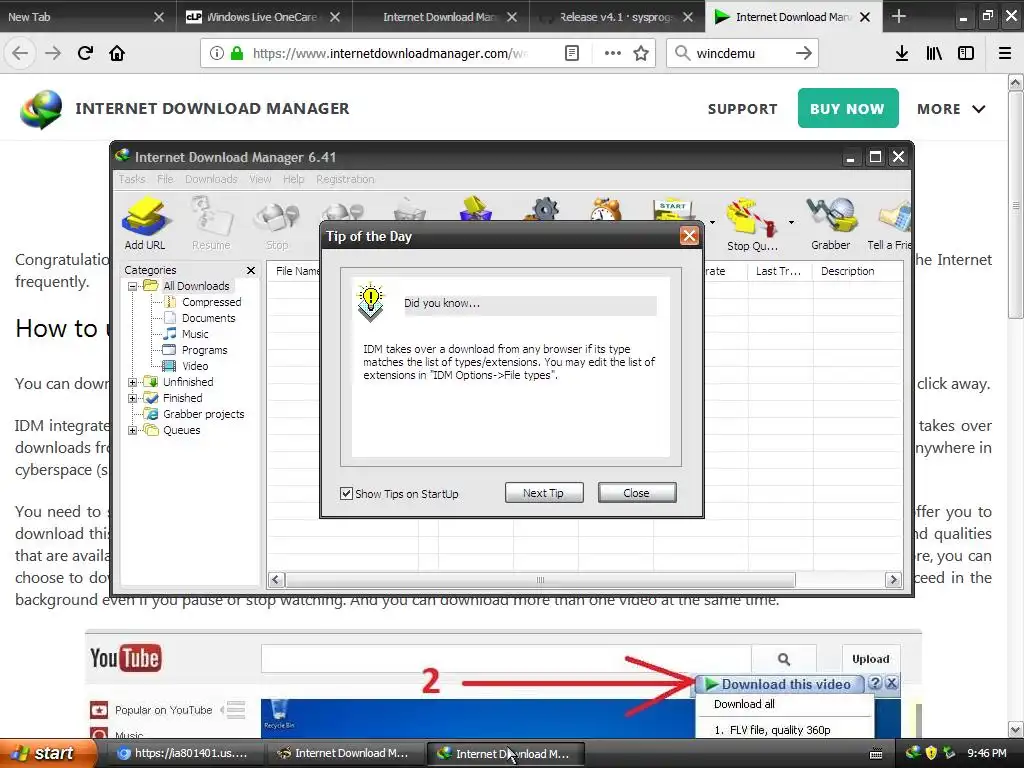Click the Start Queue toolbar icon
Viewport: 1024px width, 768px height.
pyautogui.click(x=674, y=210)
